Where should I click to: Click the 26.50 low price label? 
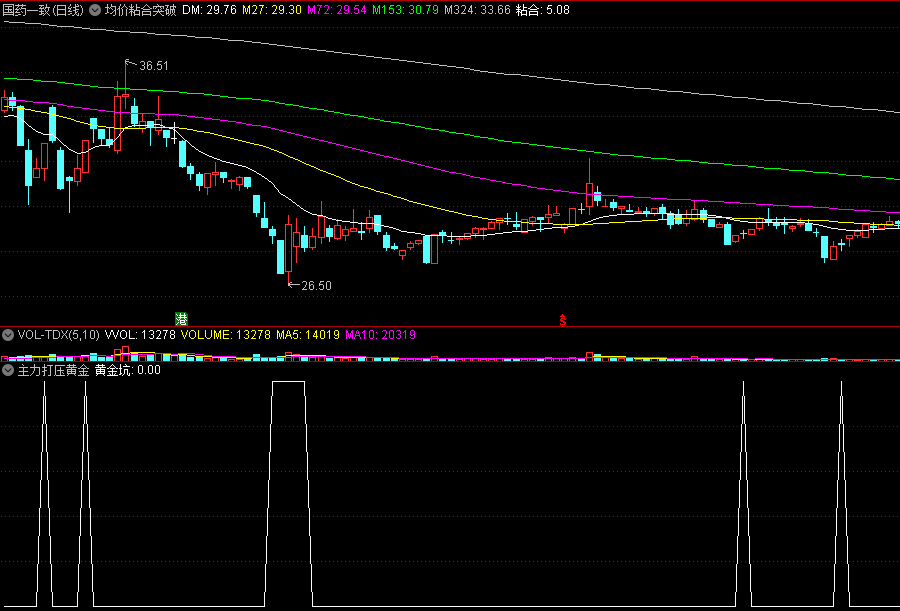pyautogui.click(x=316, y=285)
